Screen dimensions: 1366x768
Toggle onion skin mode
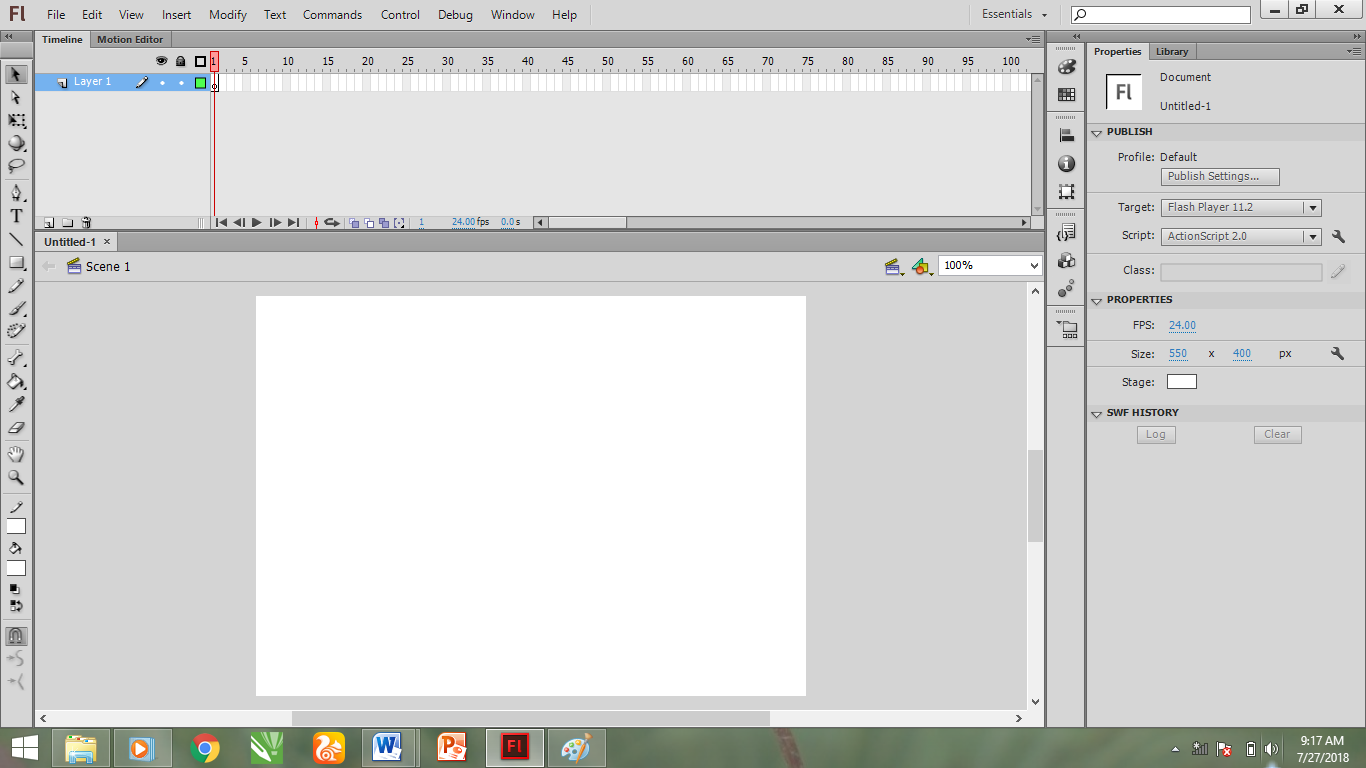point(352,222)
